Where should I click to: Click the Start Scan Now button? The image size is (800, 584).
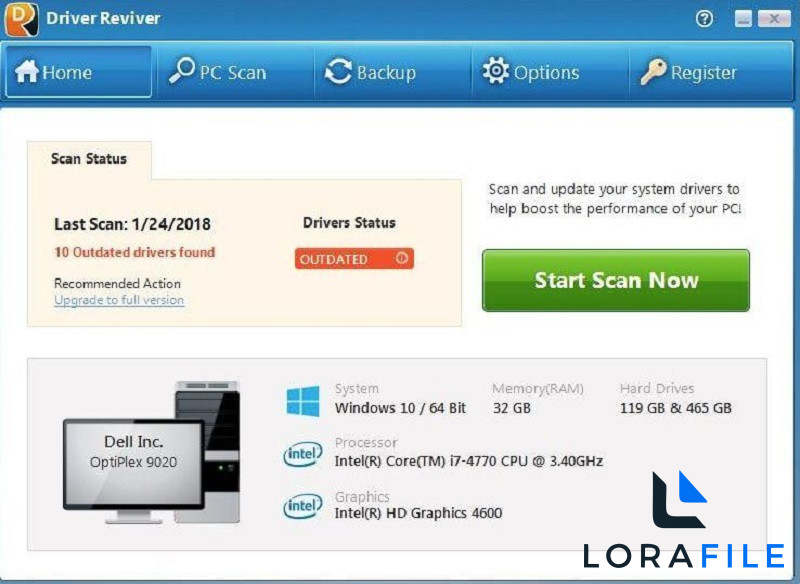click(616, 280)
